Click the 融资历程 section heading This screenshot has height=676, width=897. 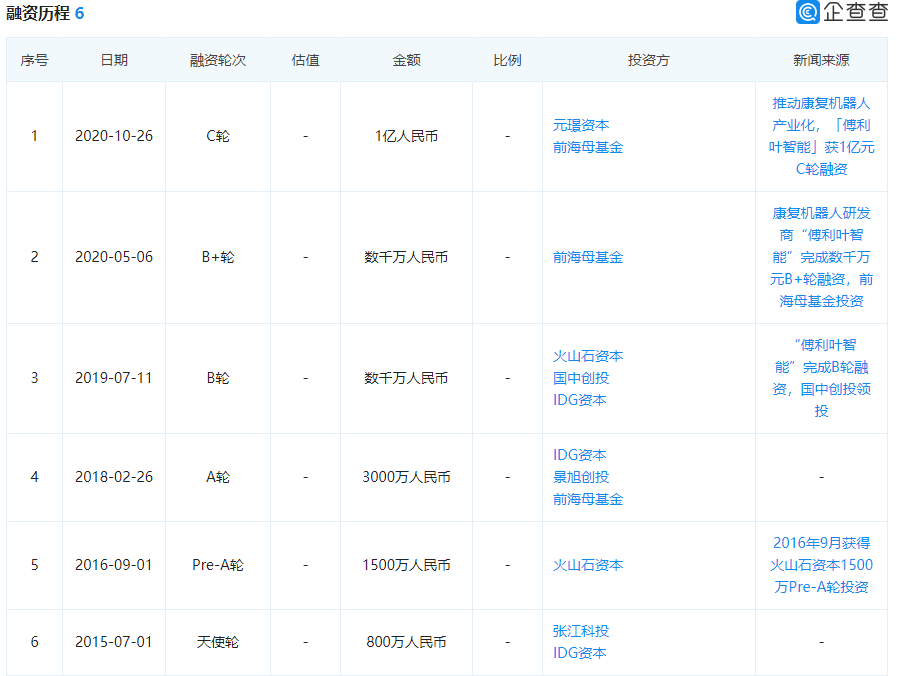(x=38, y=13)
